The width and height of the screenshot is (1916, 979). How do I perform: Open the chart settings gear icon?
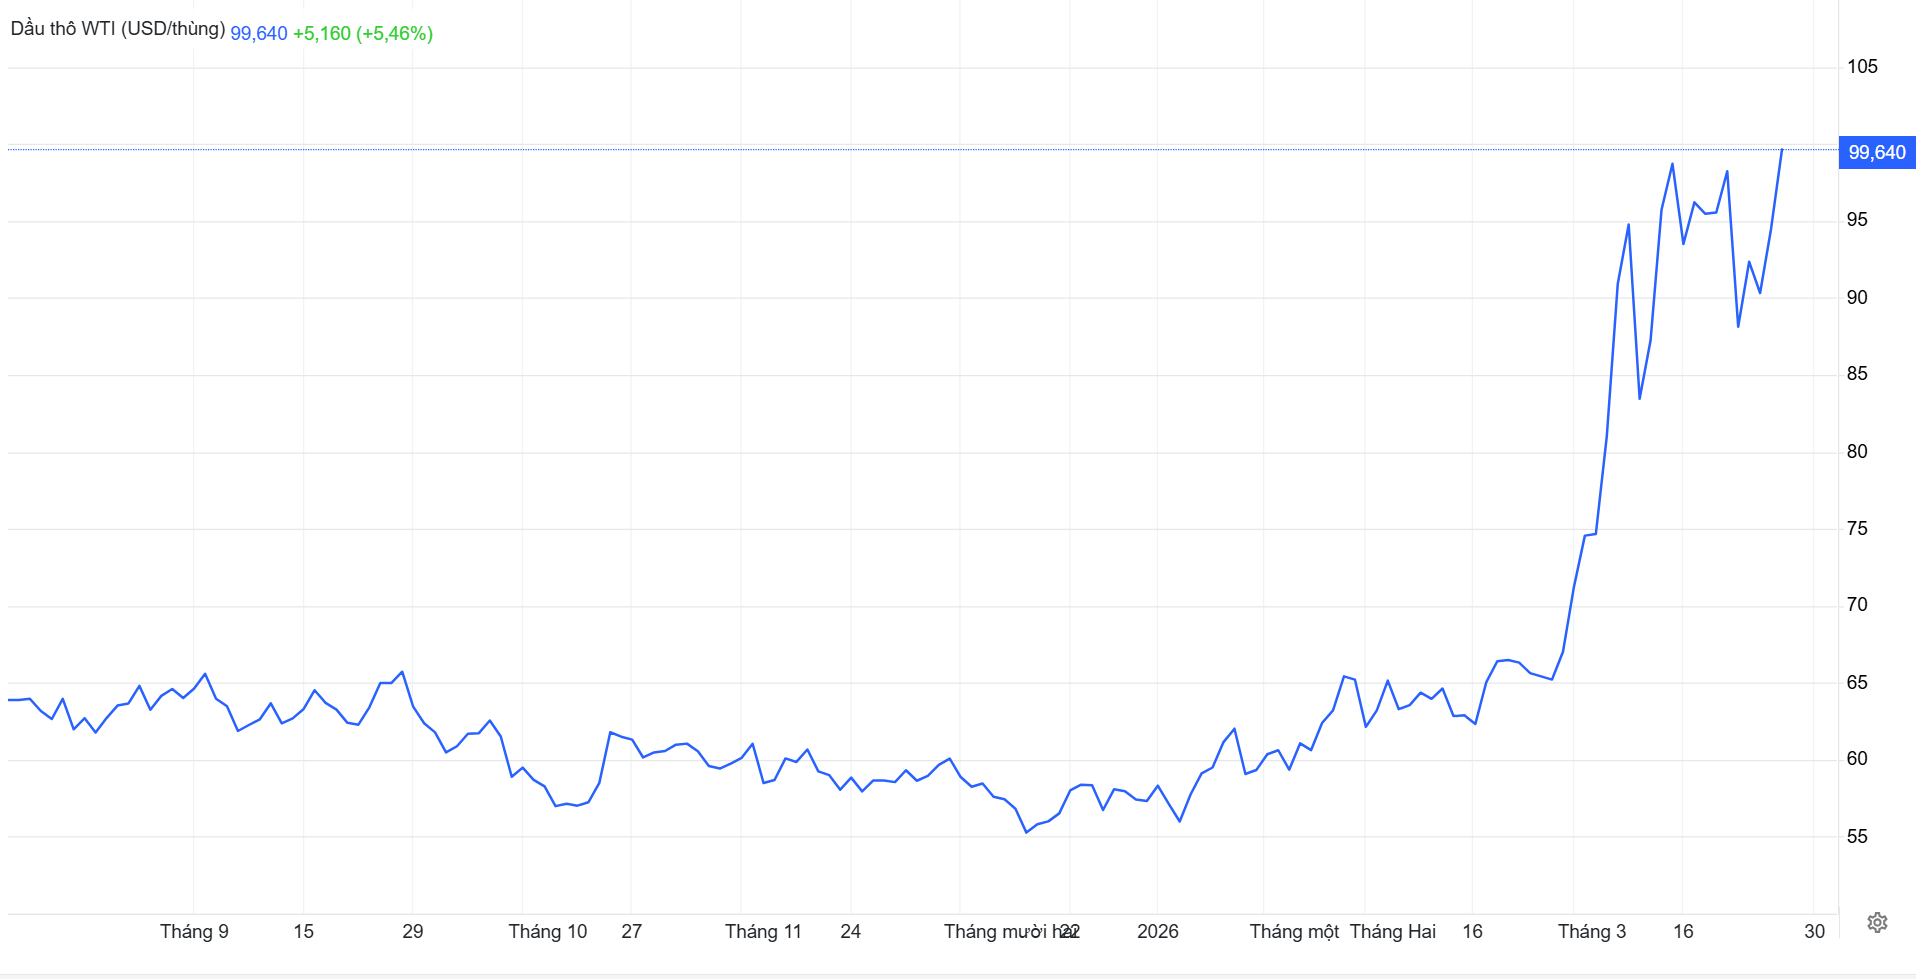click(1877, 922)
